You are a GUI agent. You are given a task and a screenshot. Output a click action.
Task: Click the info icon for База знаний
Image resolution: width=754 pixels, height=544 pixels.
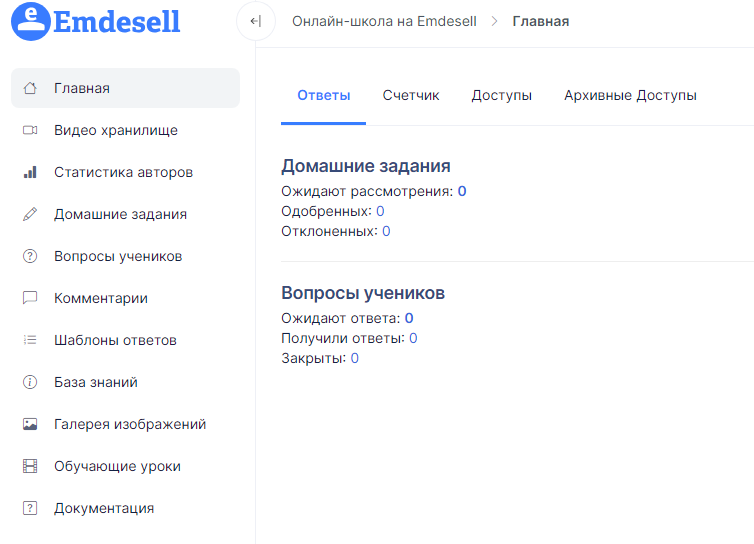pos(30,382)
